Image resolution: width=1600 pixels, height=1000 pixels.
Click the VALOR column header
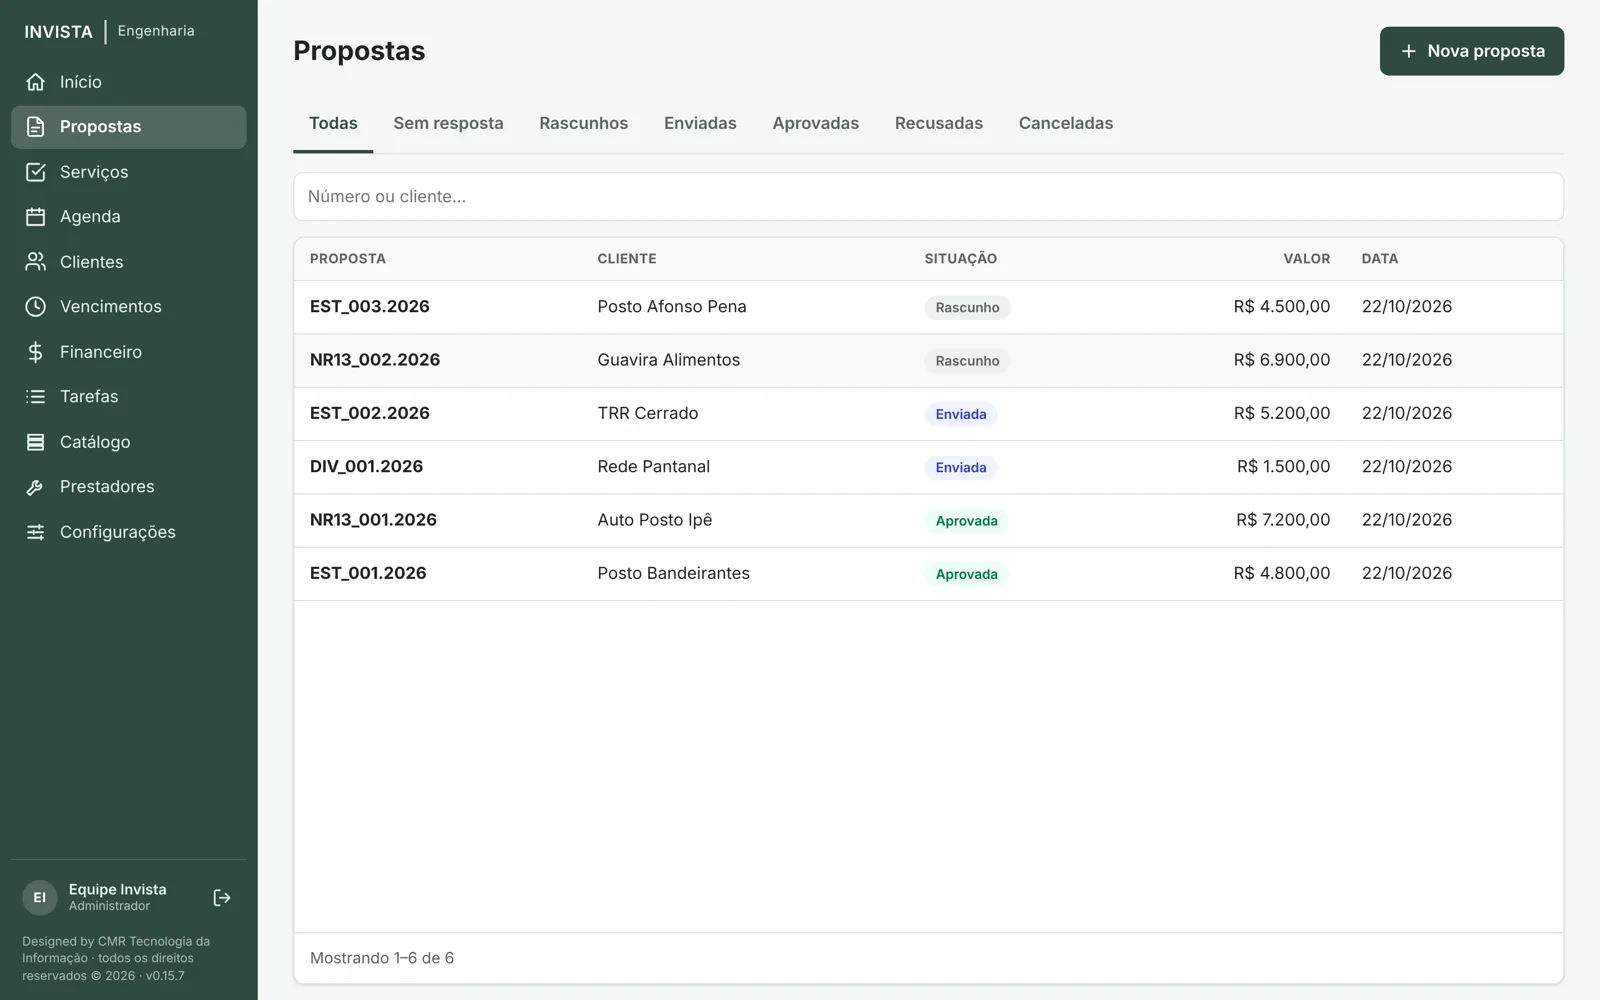pyautogui.click(x=1306, y=259)
